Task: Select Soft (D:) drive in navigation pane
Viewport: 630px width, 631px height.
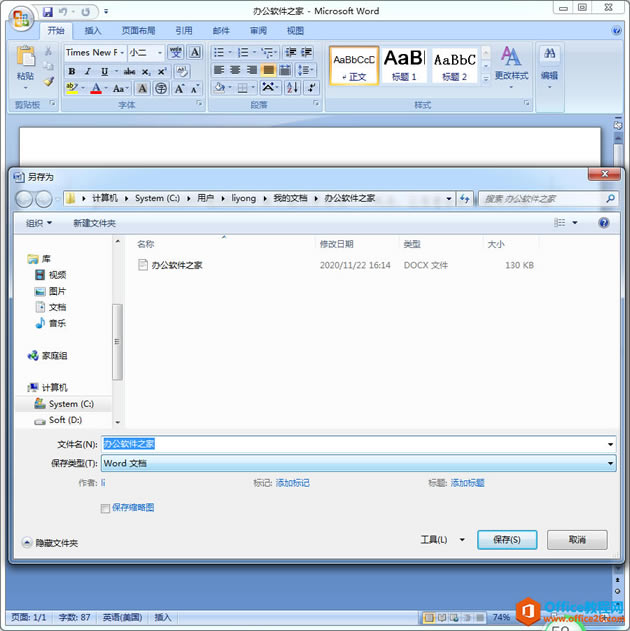Action: click(x=59, y=420)
